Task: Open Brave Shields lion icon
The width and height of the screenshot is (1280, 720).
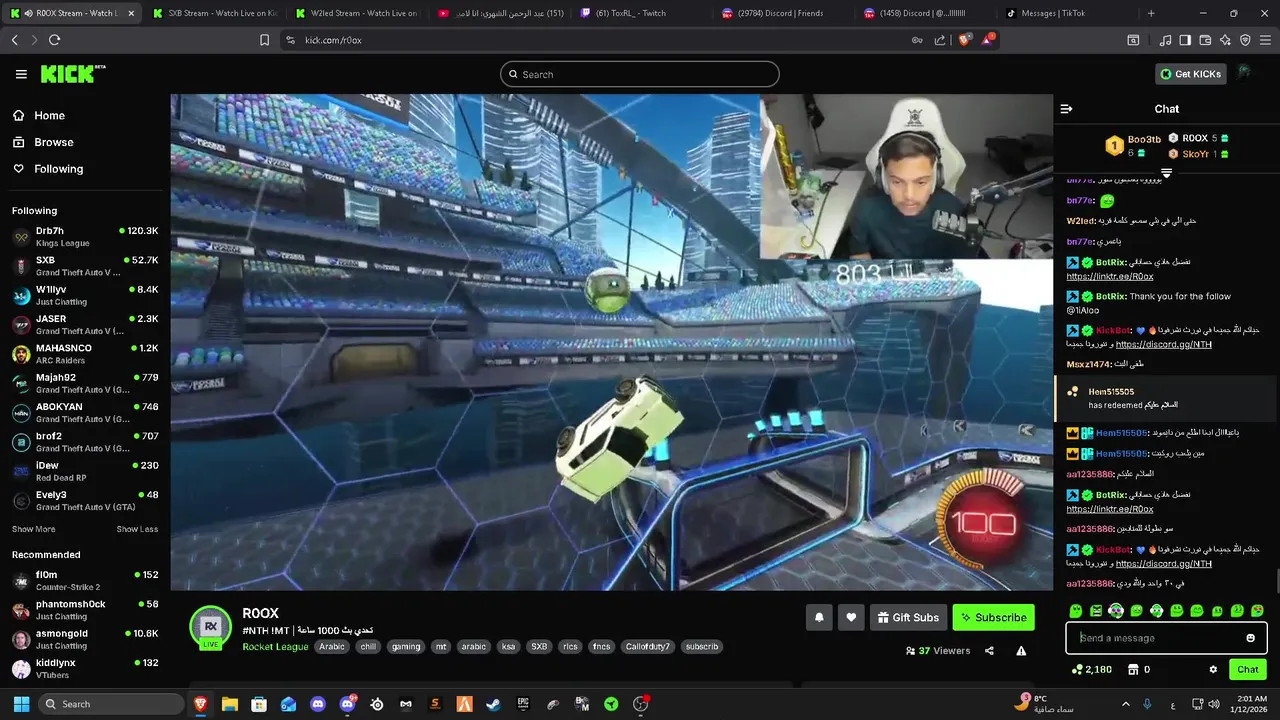Action: [964, 40]
